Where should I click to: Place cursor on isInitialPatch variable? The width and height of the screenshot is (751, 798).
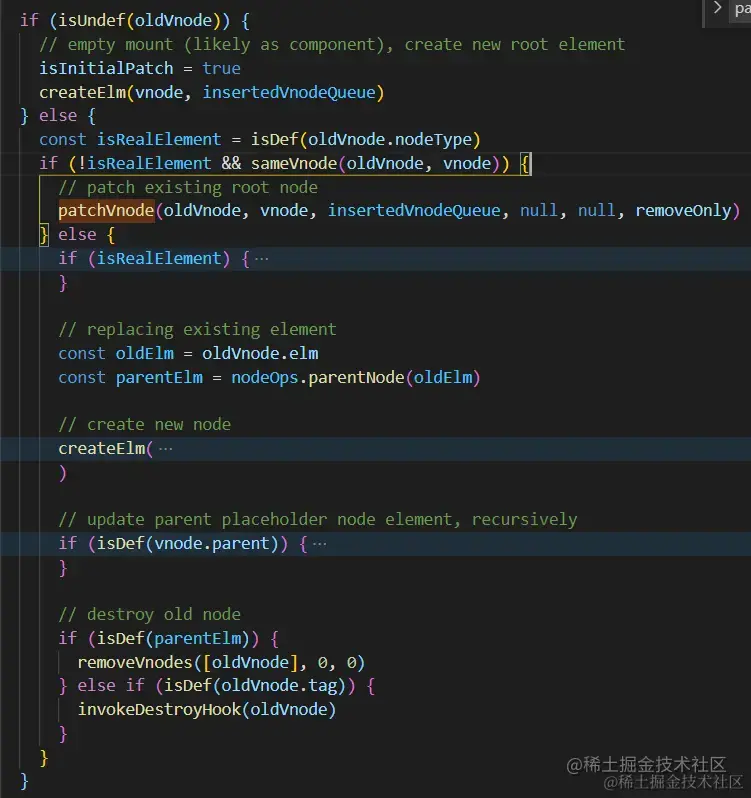(106, 68)
